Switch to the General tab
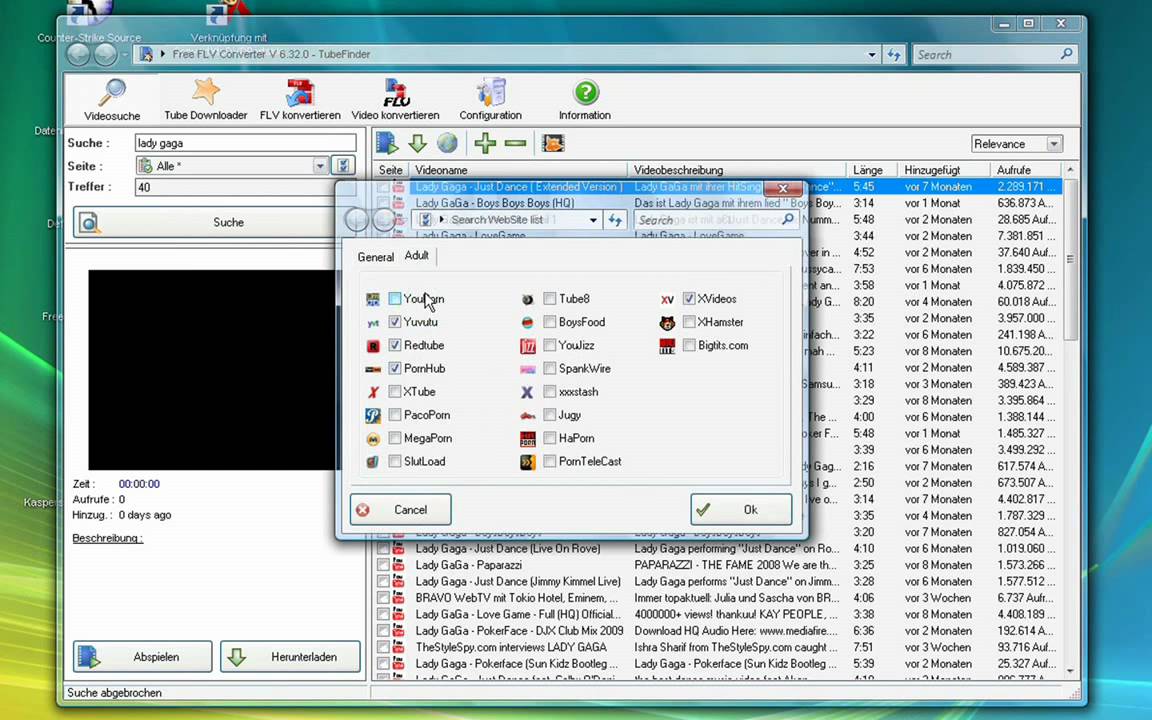This screenshot has width=1152, height=720. coord(375,257)
